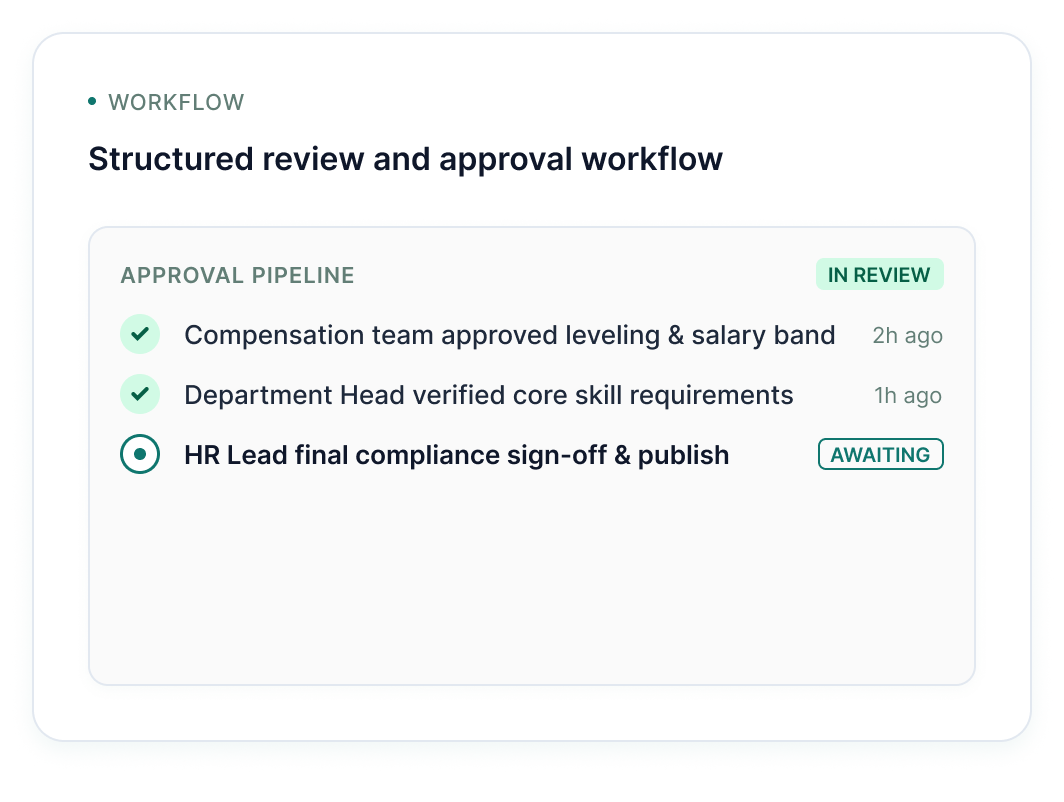Click the APPROVAL PIPELINE heading
The width and height of the screenshot is (1064, 802).
(238, 275)
